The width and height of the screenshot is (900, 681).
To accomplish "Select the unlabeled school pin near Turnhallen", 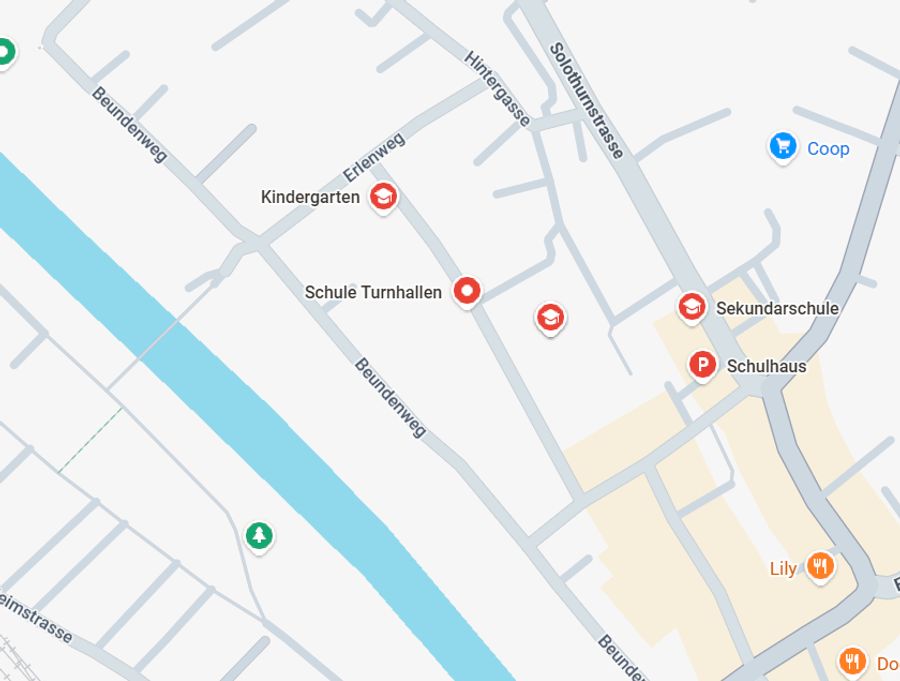I will click(550, 318).
